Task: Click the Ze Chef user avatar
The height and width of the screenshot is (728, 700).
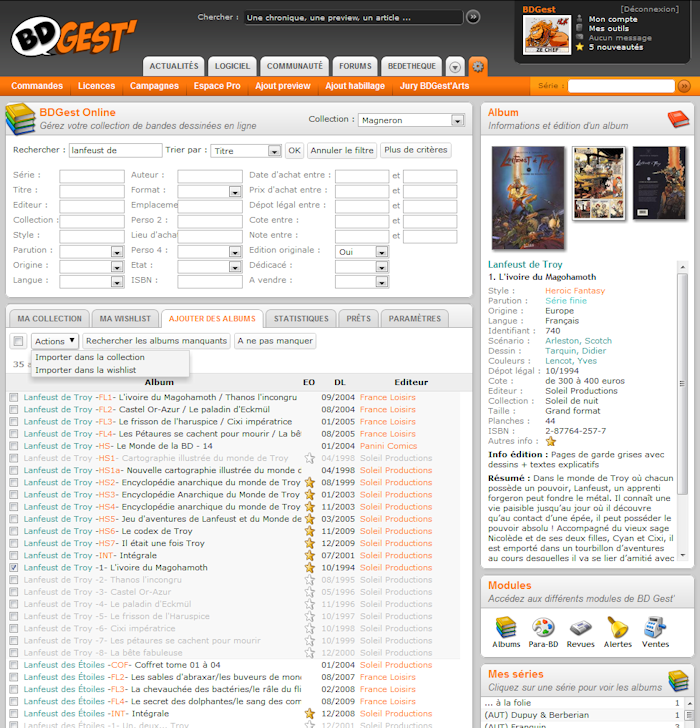Action: click(547, 35)
